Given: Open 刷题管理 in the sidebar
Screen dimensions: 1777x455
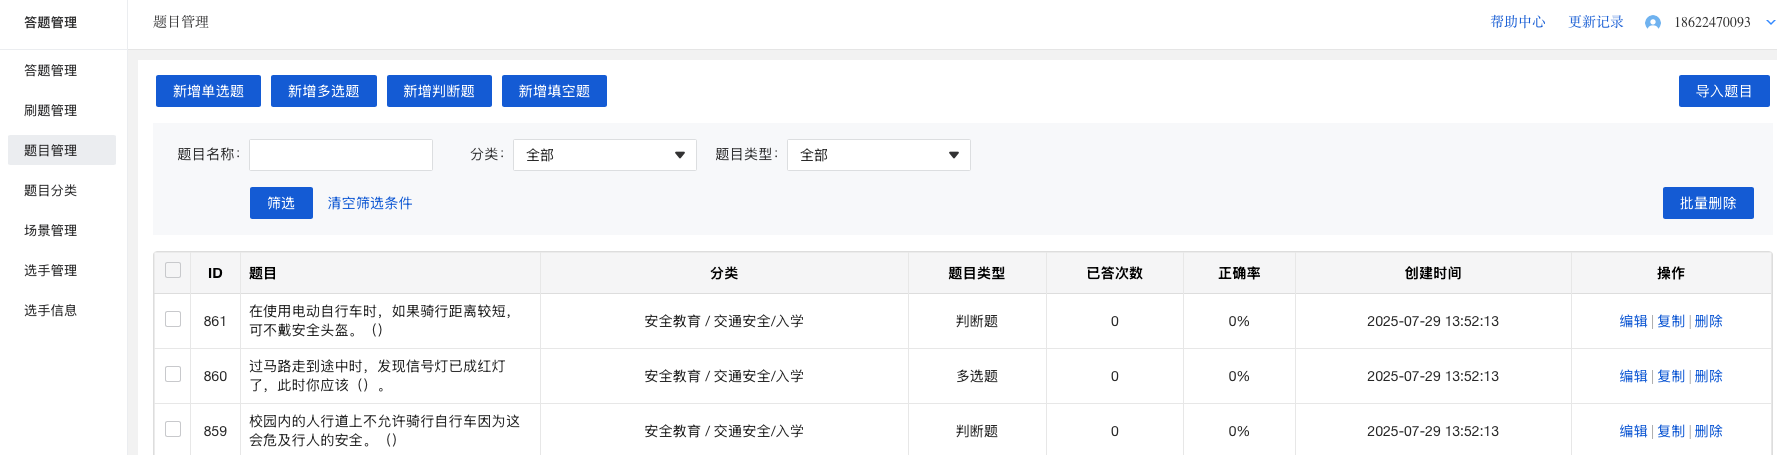Looking at the screenshot, I should 50,110.
